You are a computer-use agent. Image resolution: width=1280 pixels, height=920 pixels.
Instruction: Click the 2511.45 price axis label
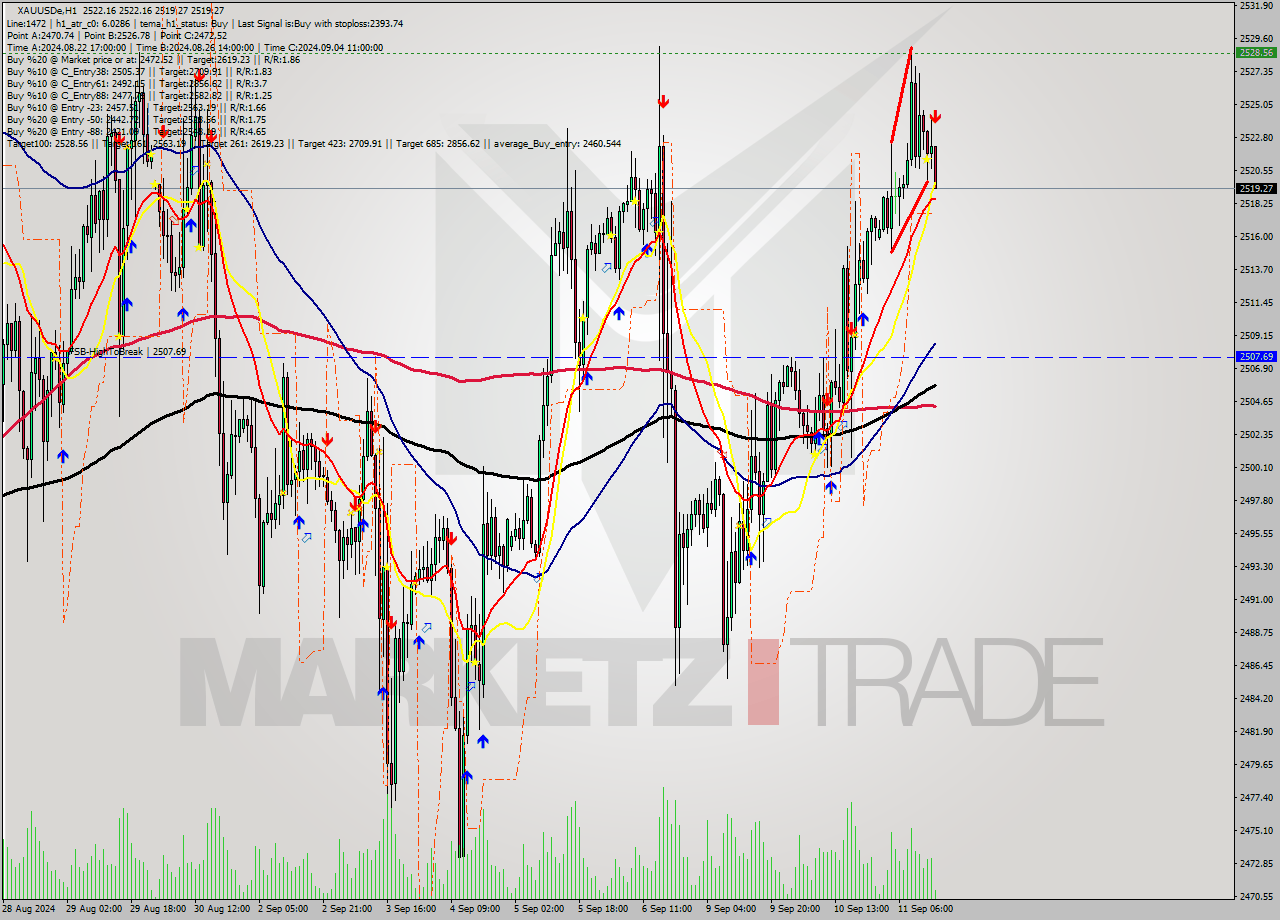tap(1256, 302)
